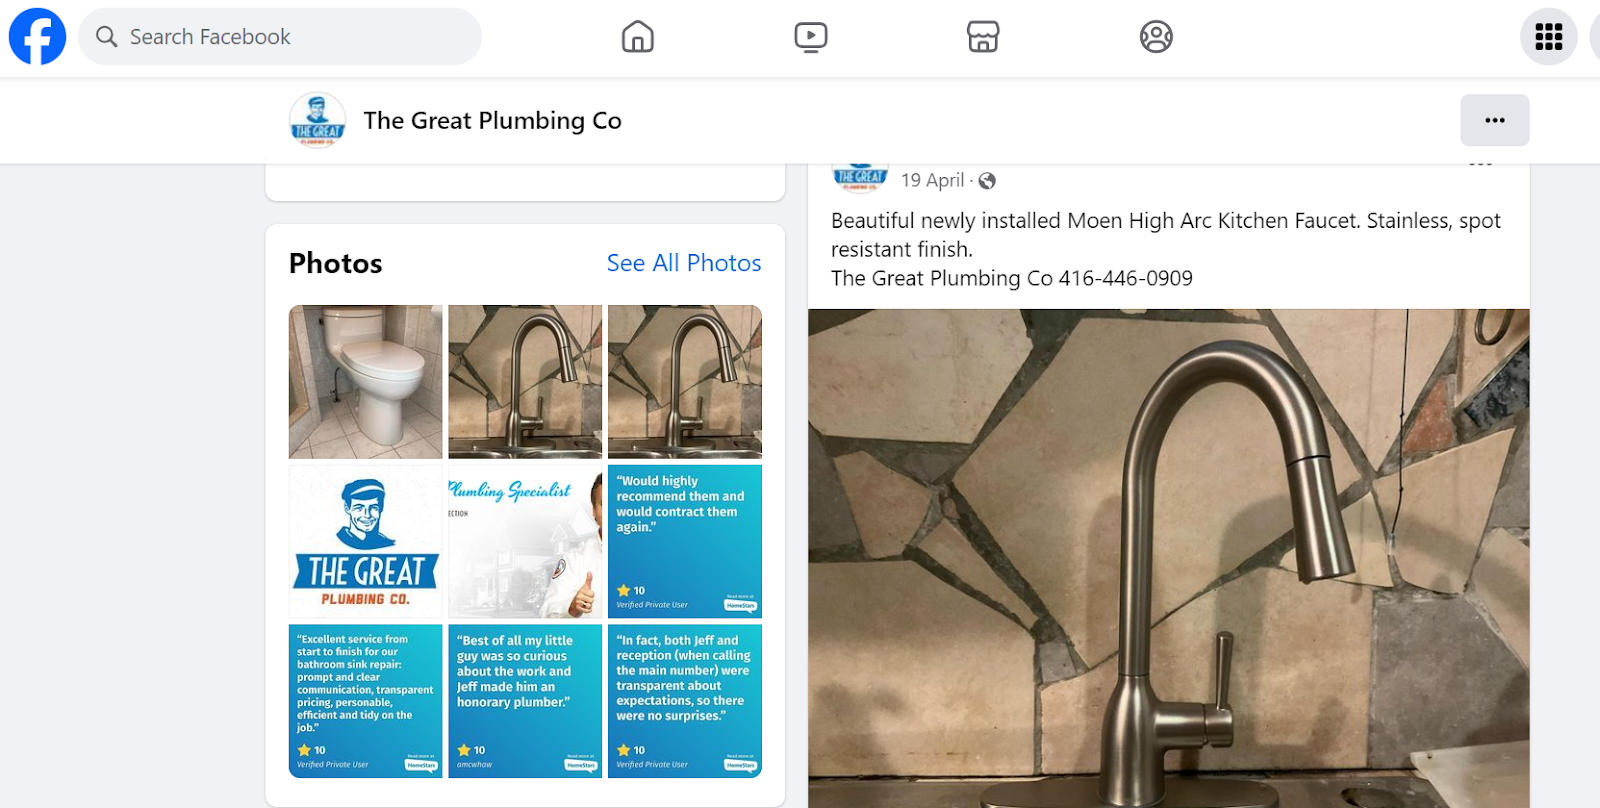Screen dimensions: 1600x808
Task: Open the "Would highly recommend" review thumbnail
Action: 685,541
